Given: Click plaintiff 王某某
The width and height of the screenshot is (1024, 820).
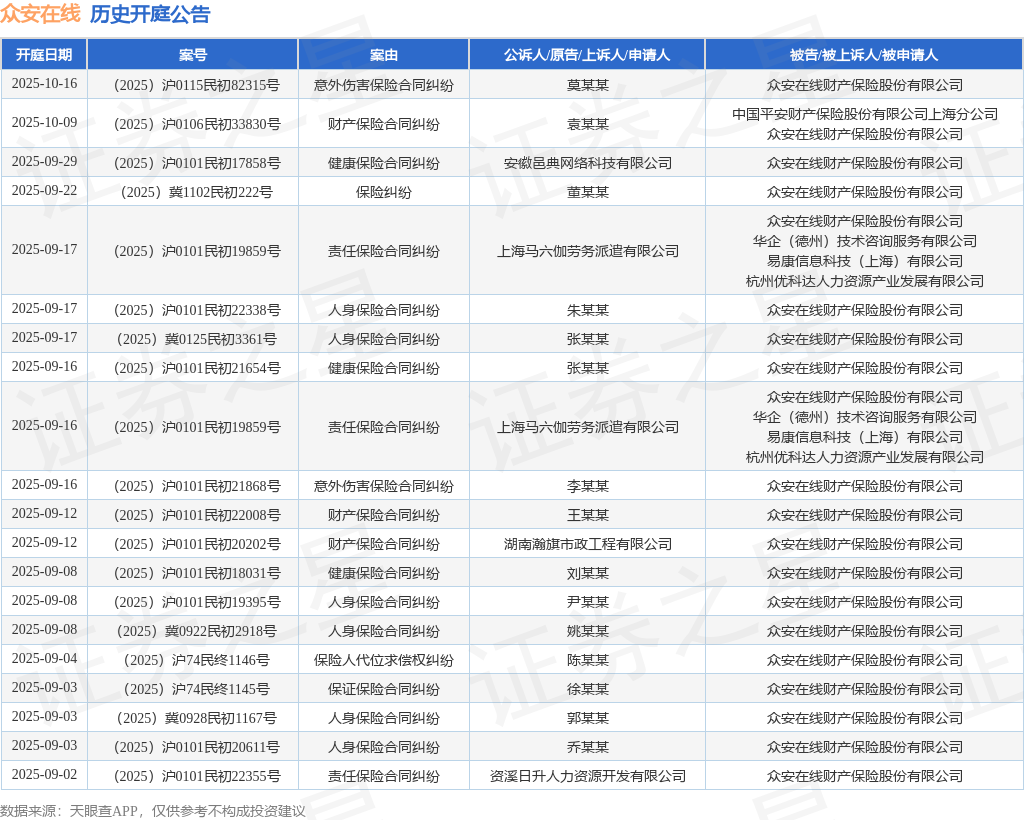Looking at the screenshot, I should click(x=588, y=515).
